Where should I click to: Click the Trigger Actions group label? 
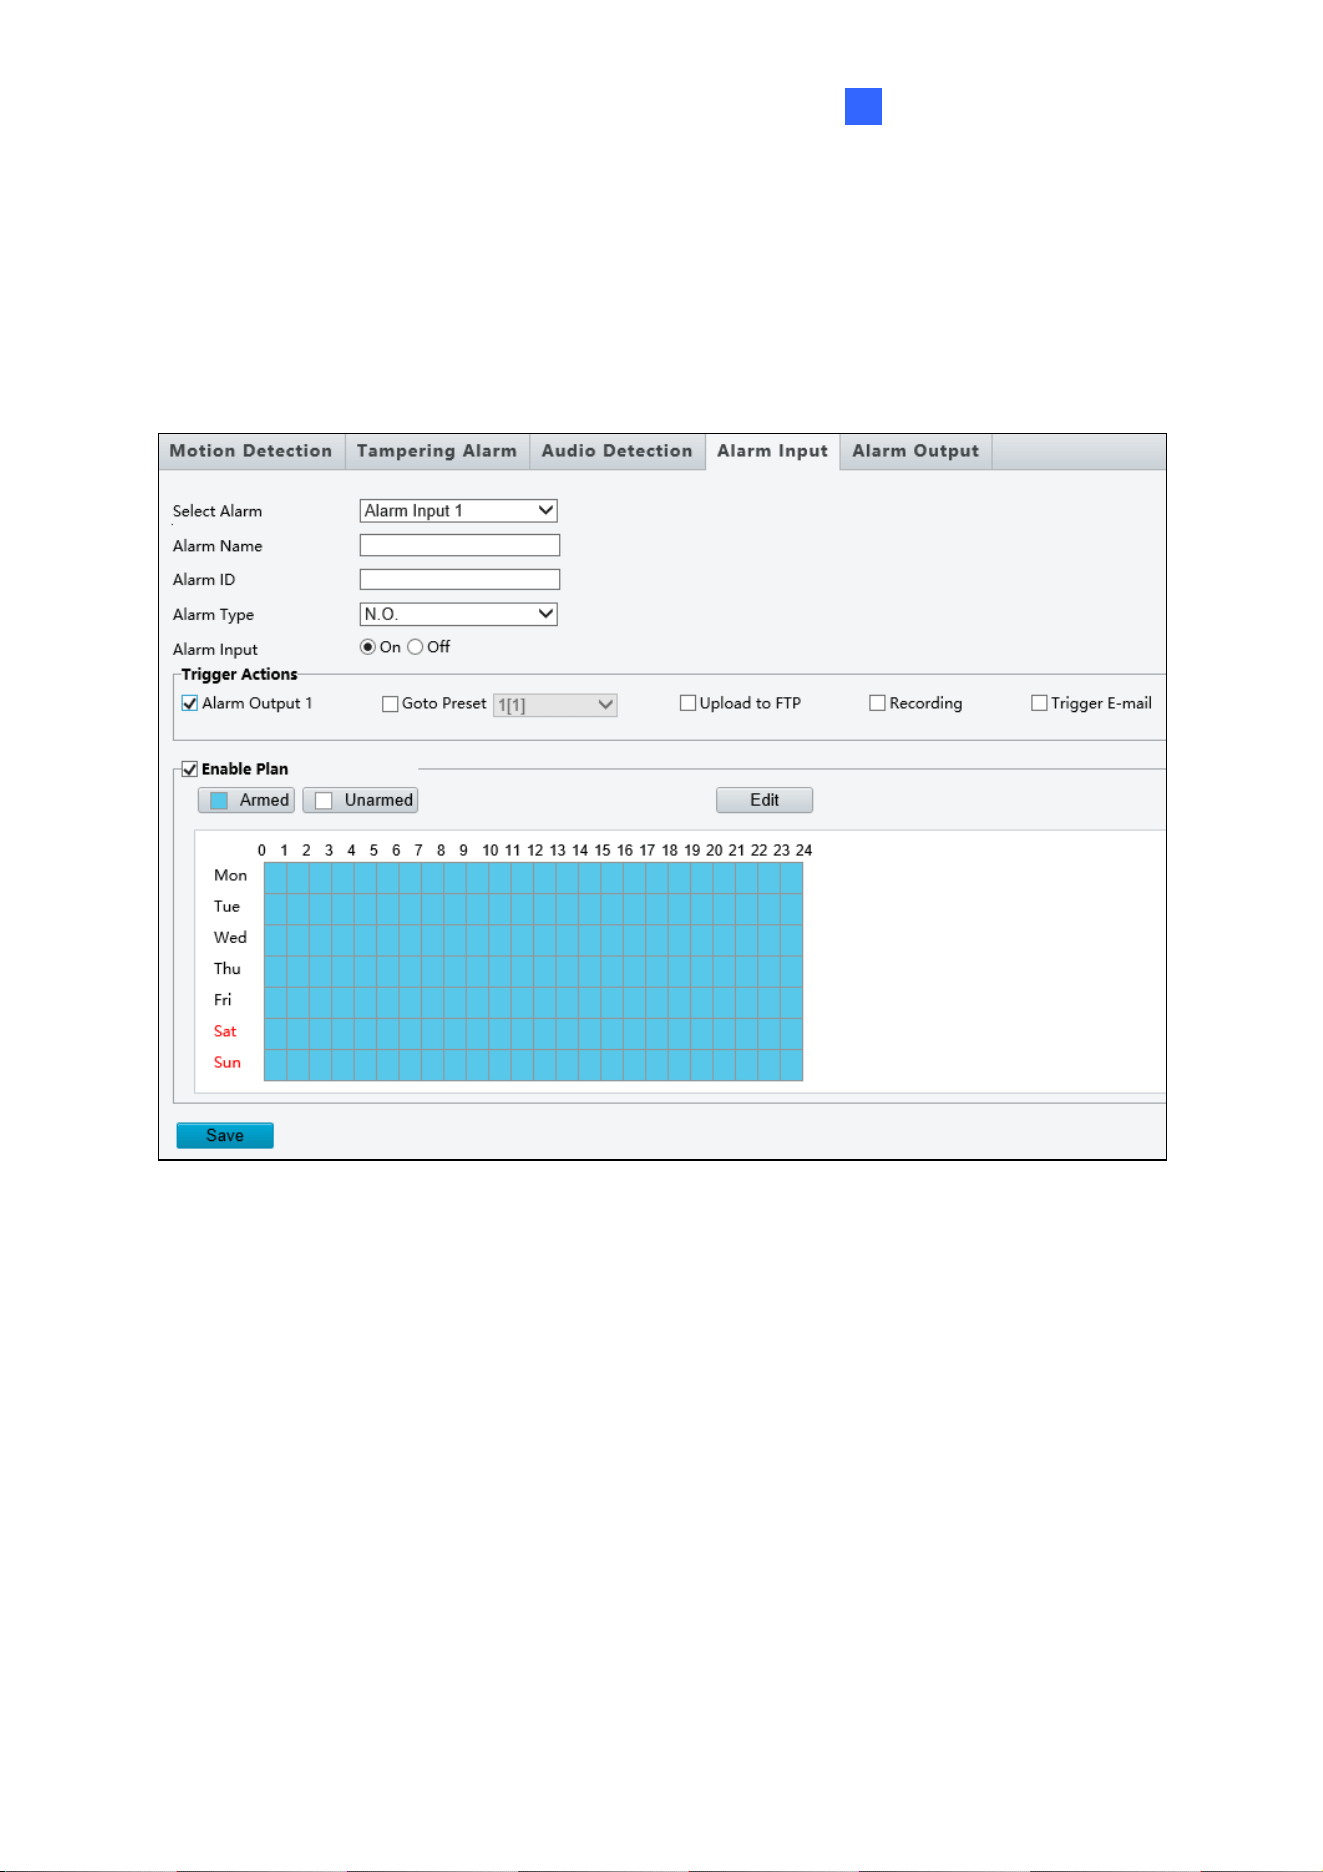(x=239, y=674)
